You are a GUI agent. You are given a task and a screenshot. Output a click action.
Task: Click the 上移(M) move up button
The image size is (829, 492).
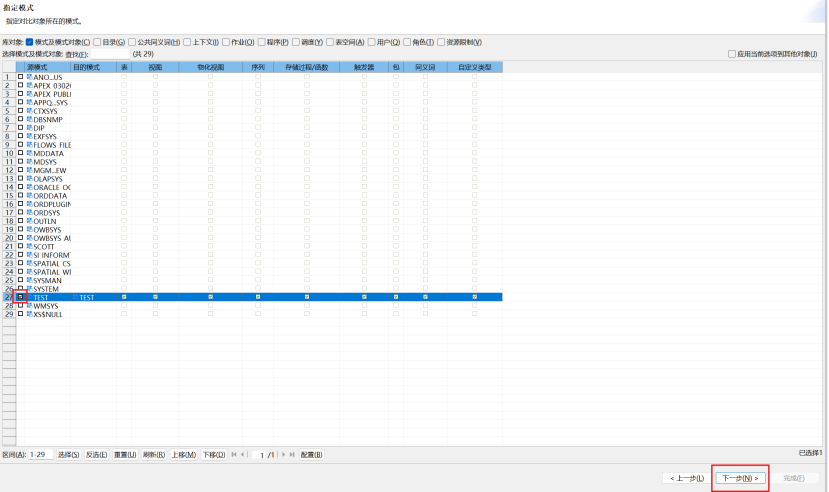(183, 454)
